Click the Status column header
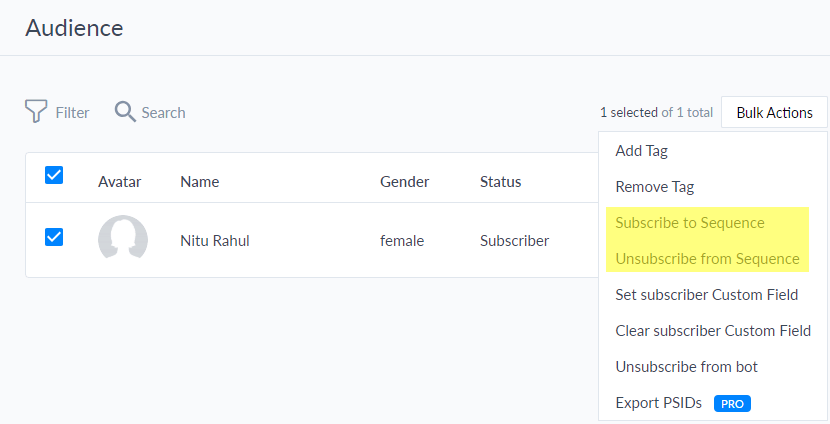The height and width of the screenshot is (424, 830). (x=501, y=182)
